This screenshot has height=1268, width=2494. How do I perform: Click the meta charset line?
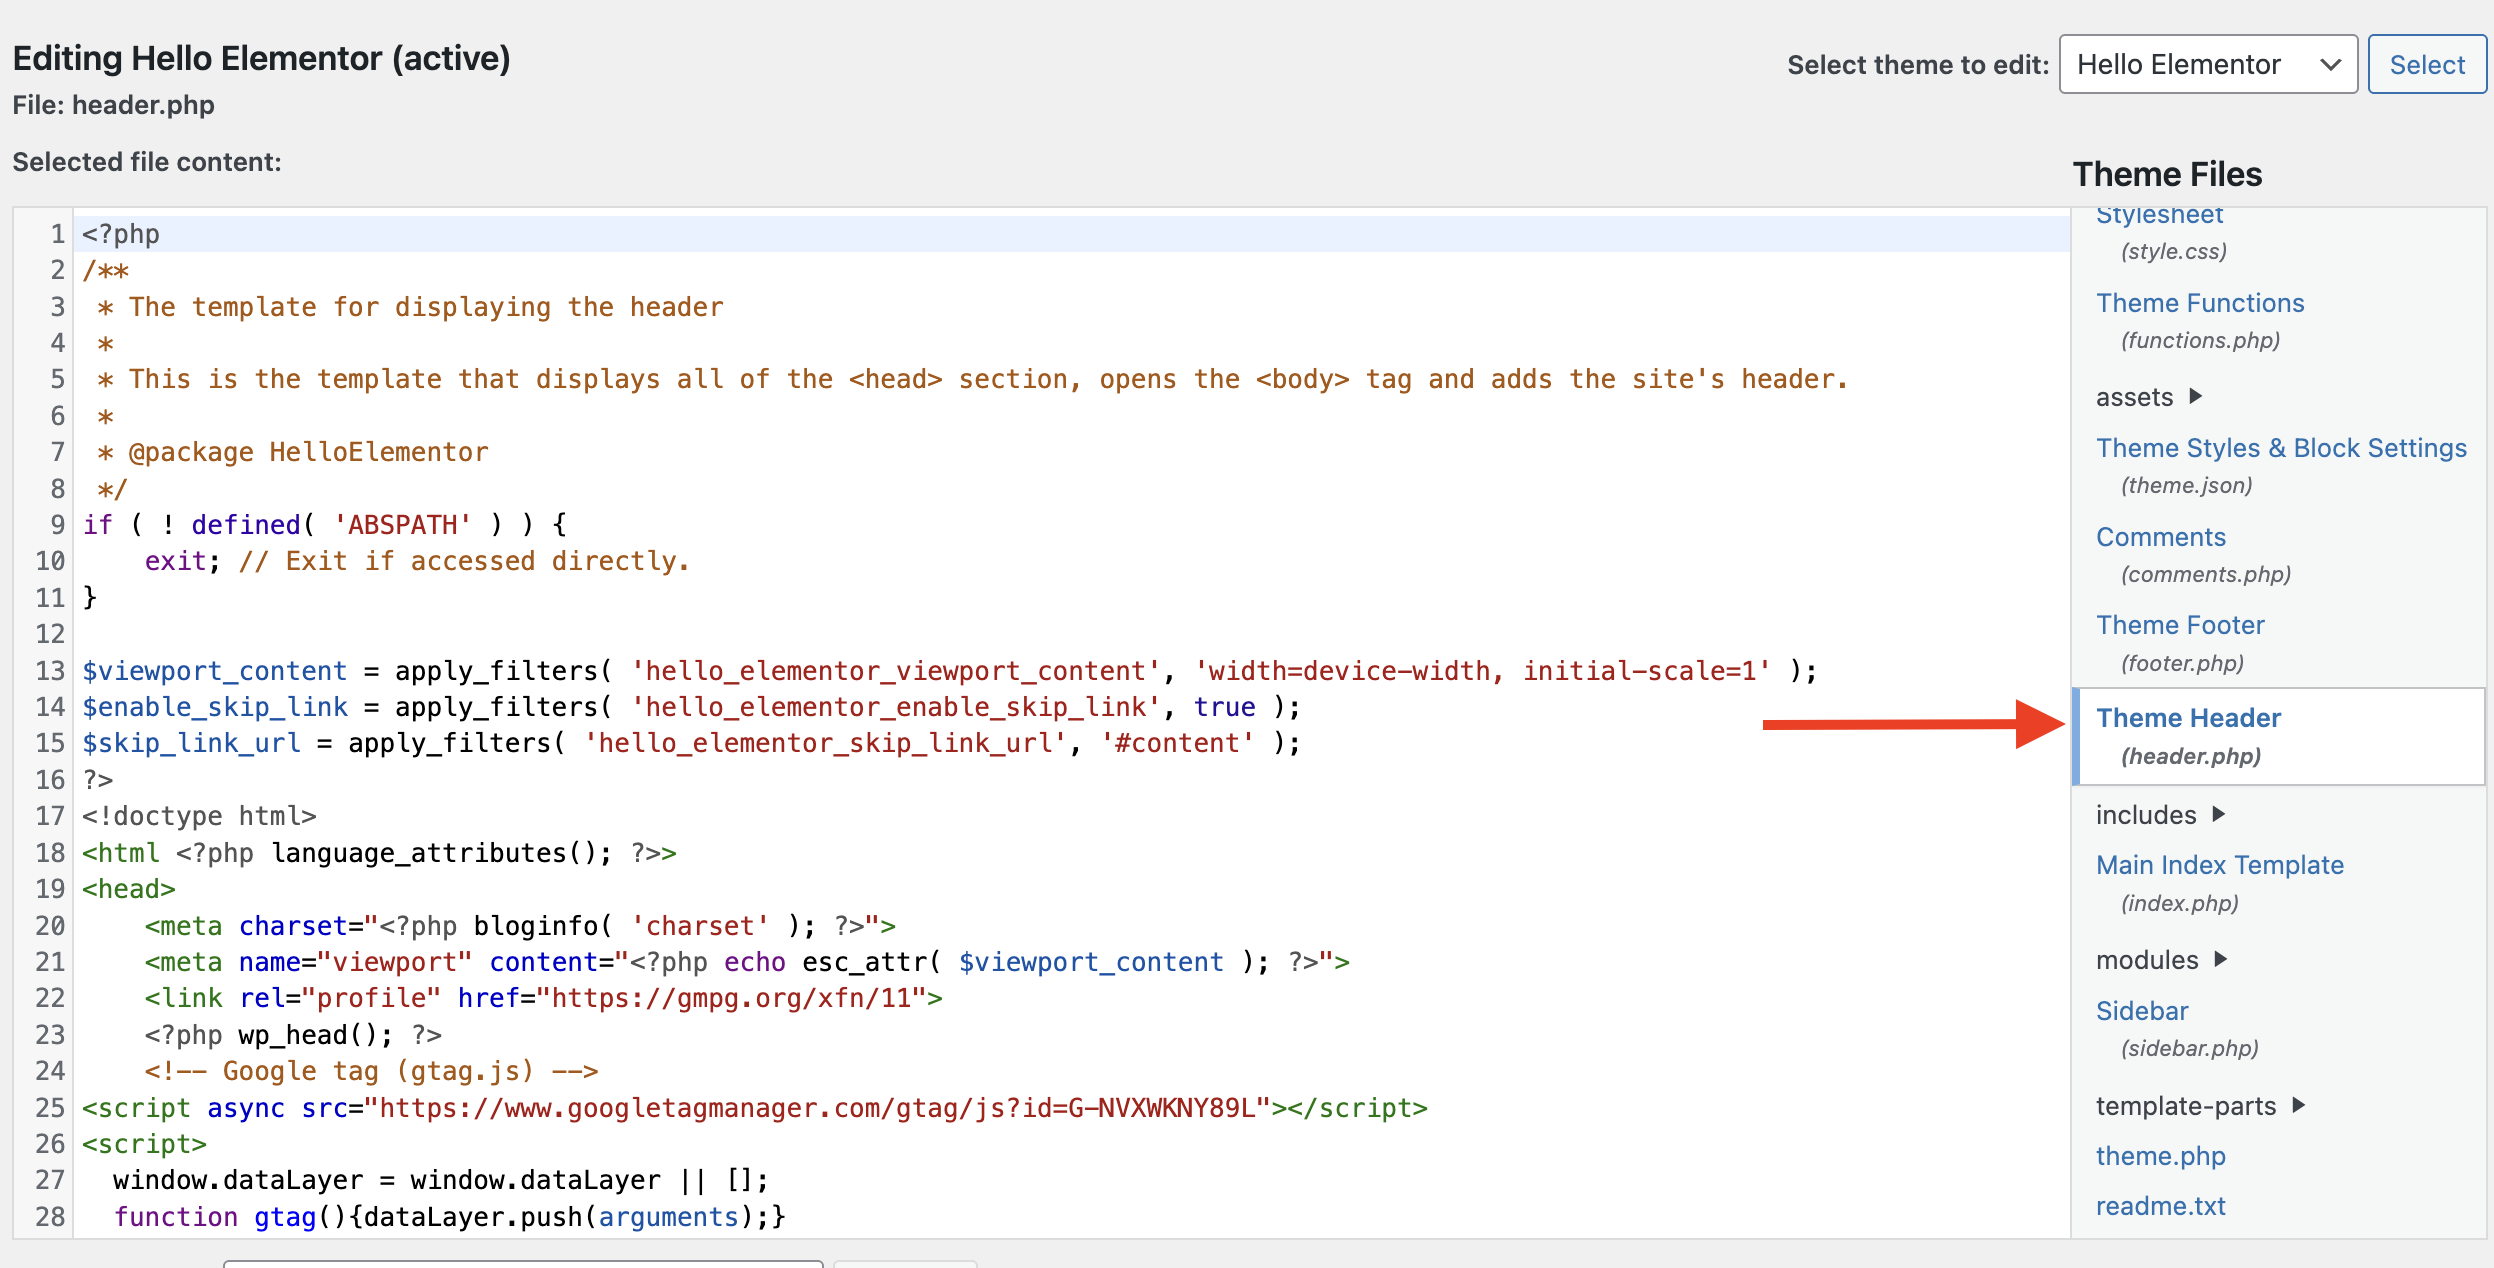[520, 926]
